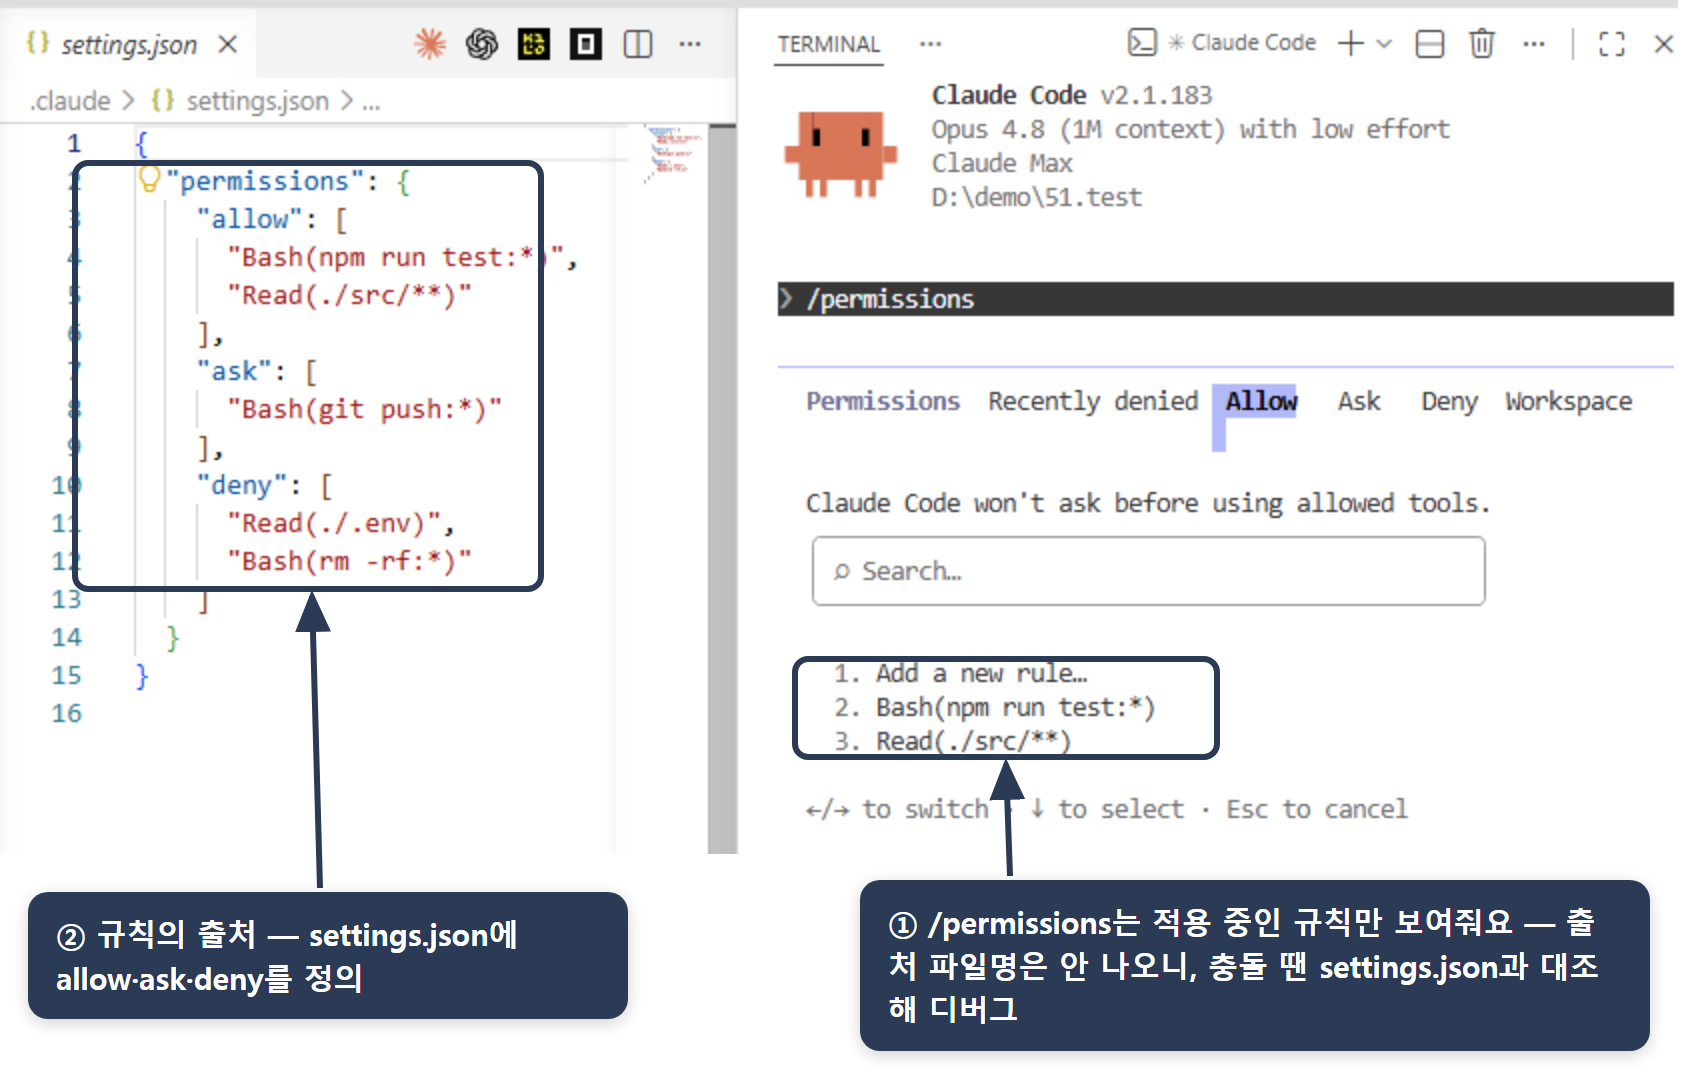Select the settings.json editor tab

[x=128, y=44]
